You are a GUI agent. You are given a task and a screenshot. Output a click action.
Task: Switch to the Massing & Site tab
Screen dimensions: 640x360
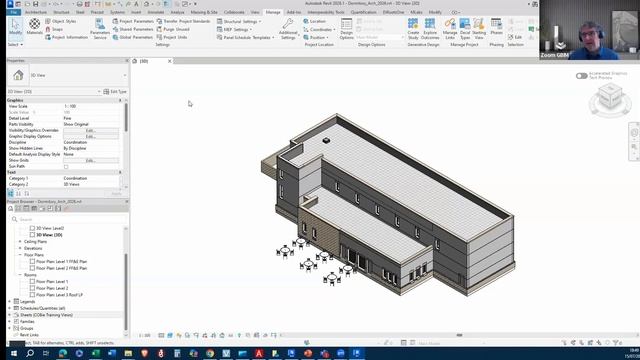coord(204,12)
